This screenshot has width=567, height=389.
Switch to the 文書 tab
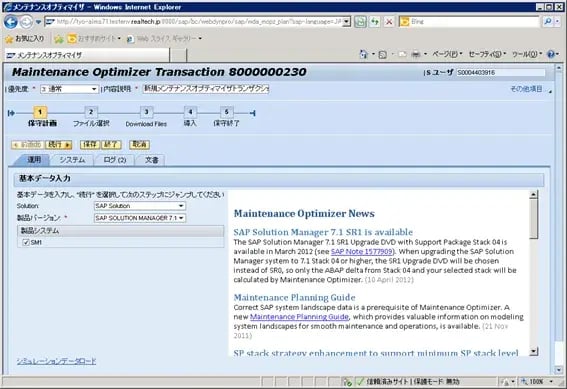(x=152, y=160)
